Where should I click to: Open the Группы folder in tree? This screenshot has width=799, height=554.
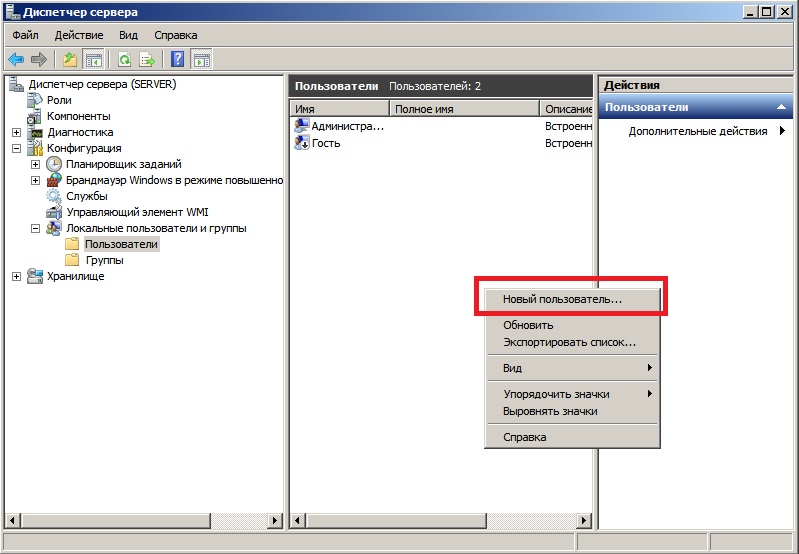[104, 260]
